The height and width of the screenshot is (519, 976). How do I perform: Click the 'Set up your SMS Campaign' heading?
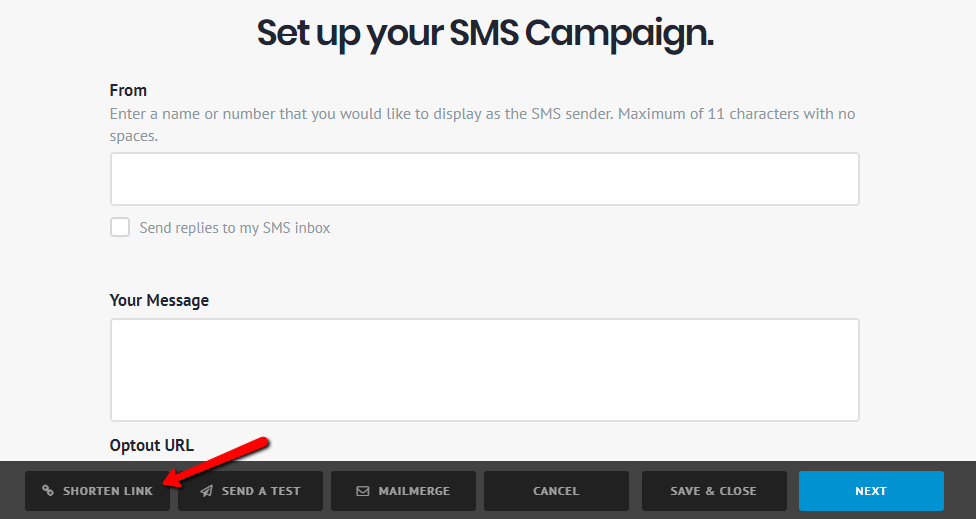(x=485, y=33)
